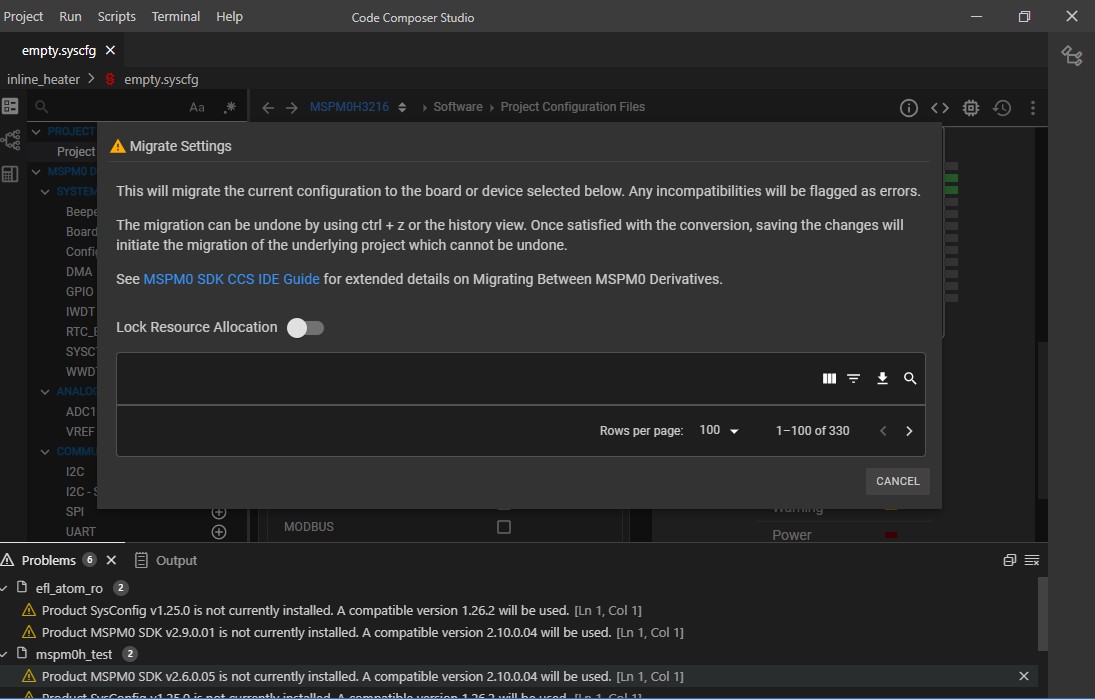
Task: Click the CANCEL button
Action: (x=897, y=481)
